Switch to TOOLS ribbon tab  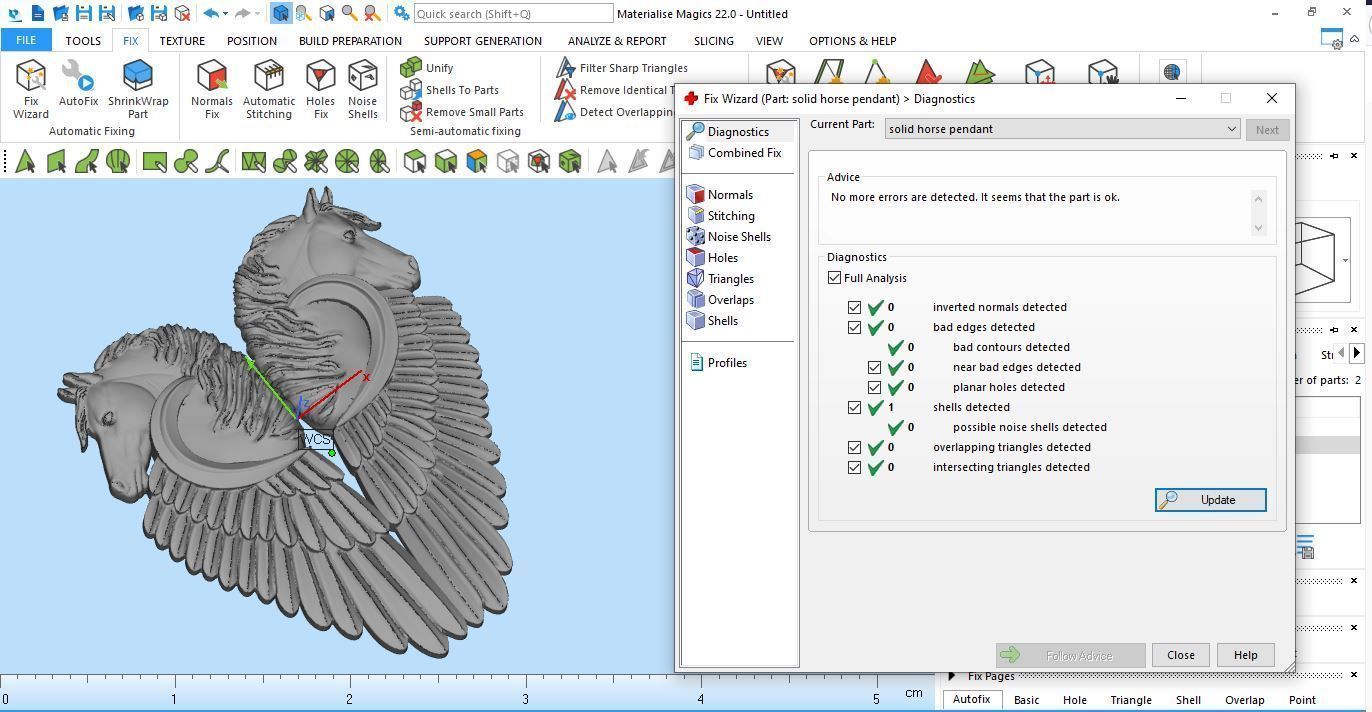point(83,41)
